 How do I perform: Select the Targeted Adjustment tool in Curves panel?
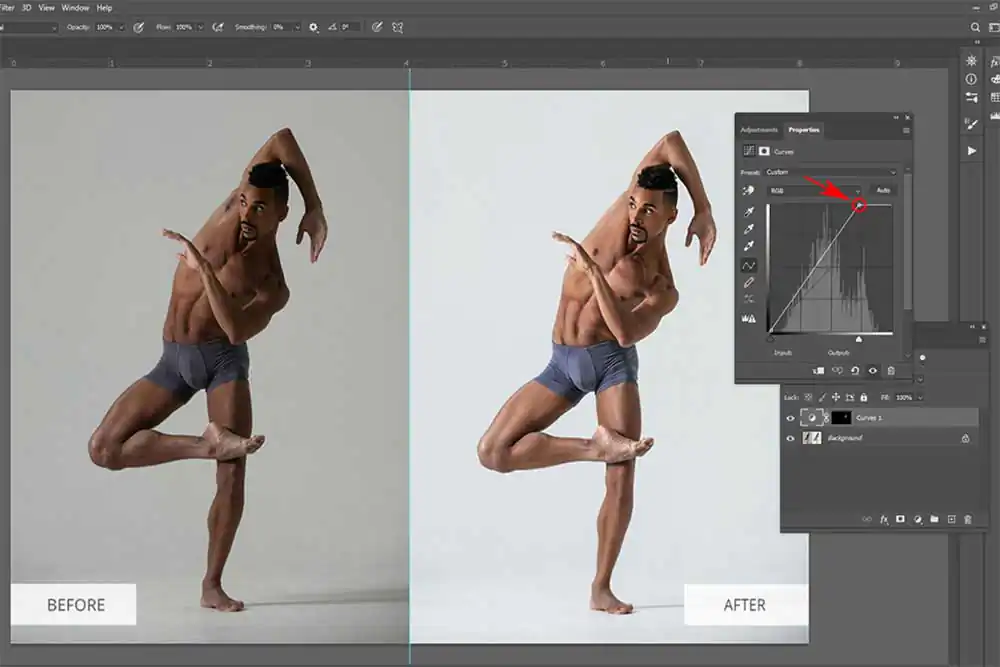(748, 189)
